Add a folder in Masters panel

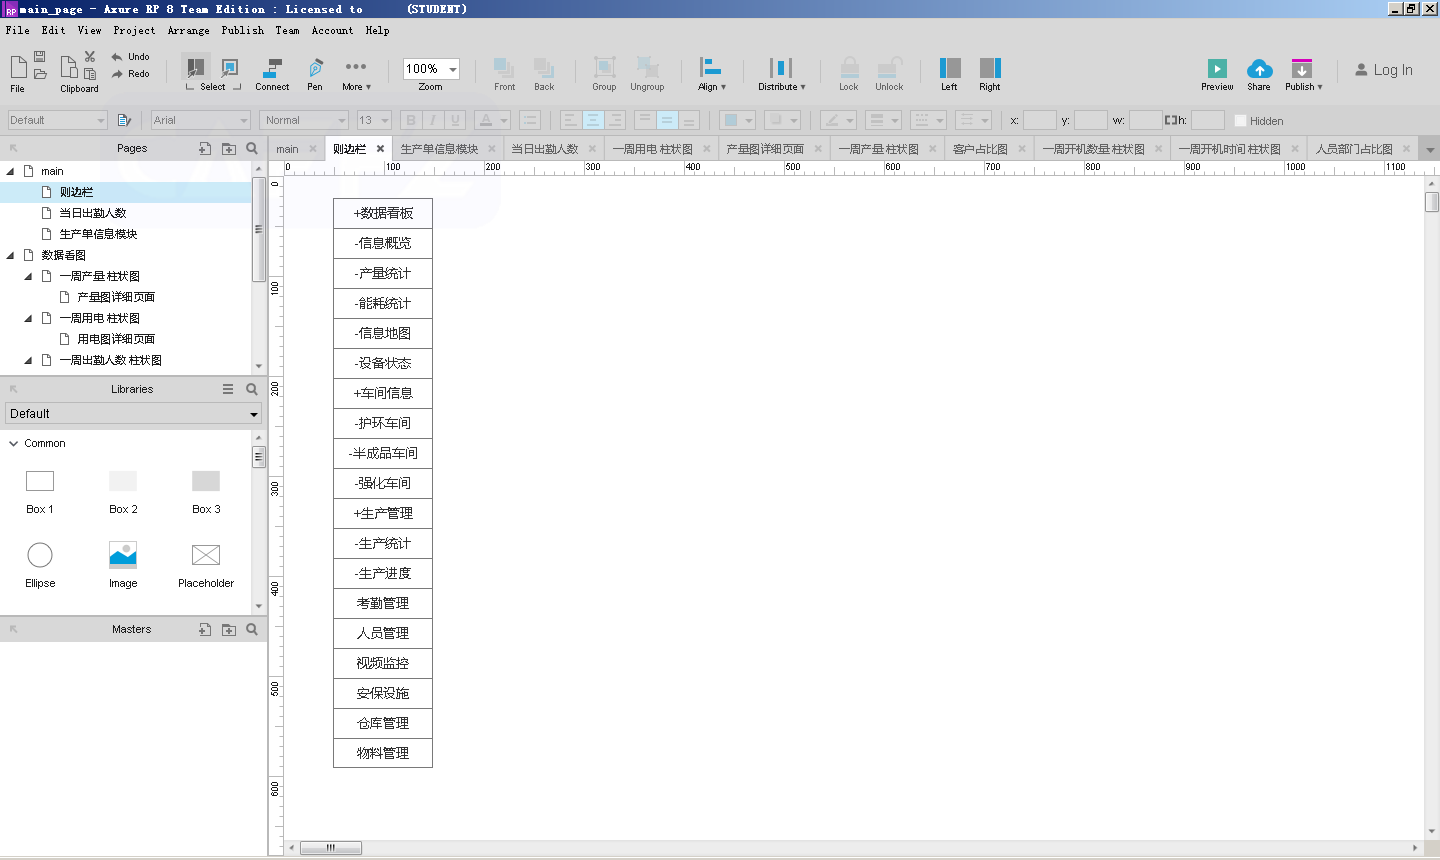229,630
